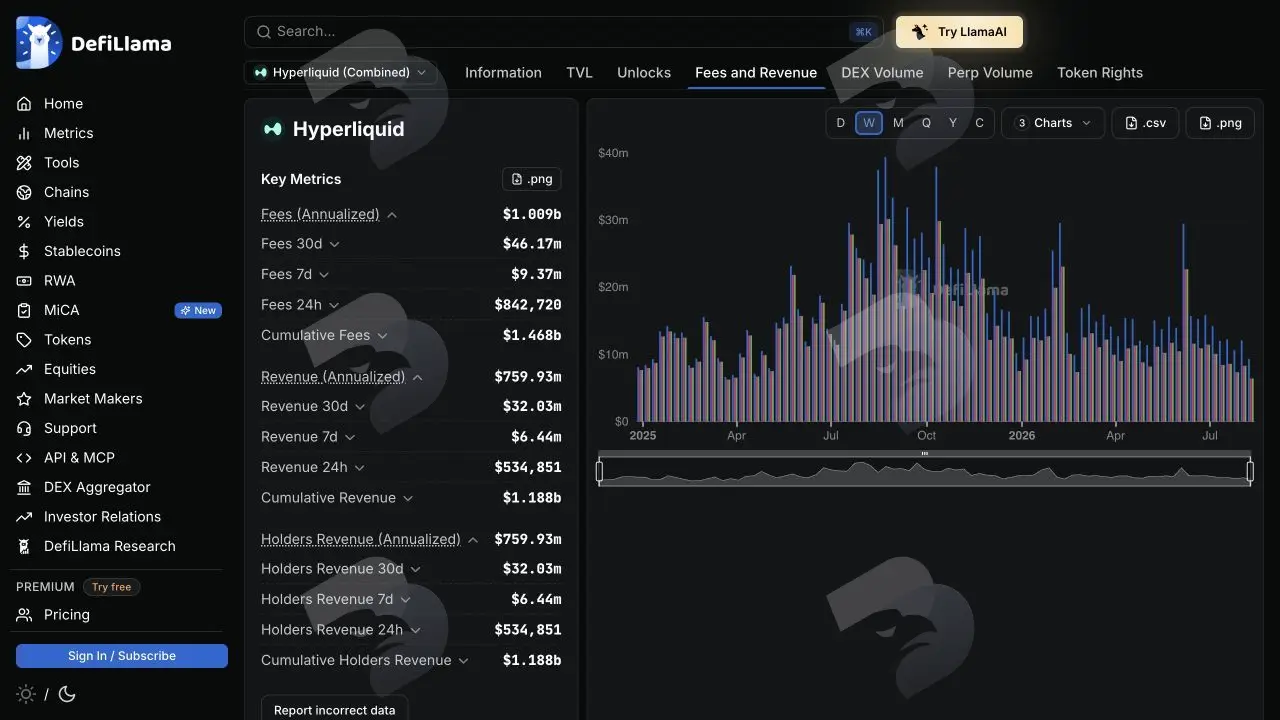The height and width of the screenshot is (720, 1280).
Task: Open Yields from the percent icon
Action: point(24,222)
